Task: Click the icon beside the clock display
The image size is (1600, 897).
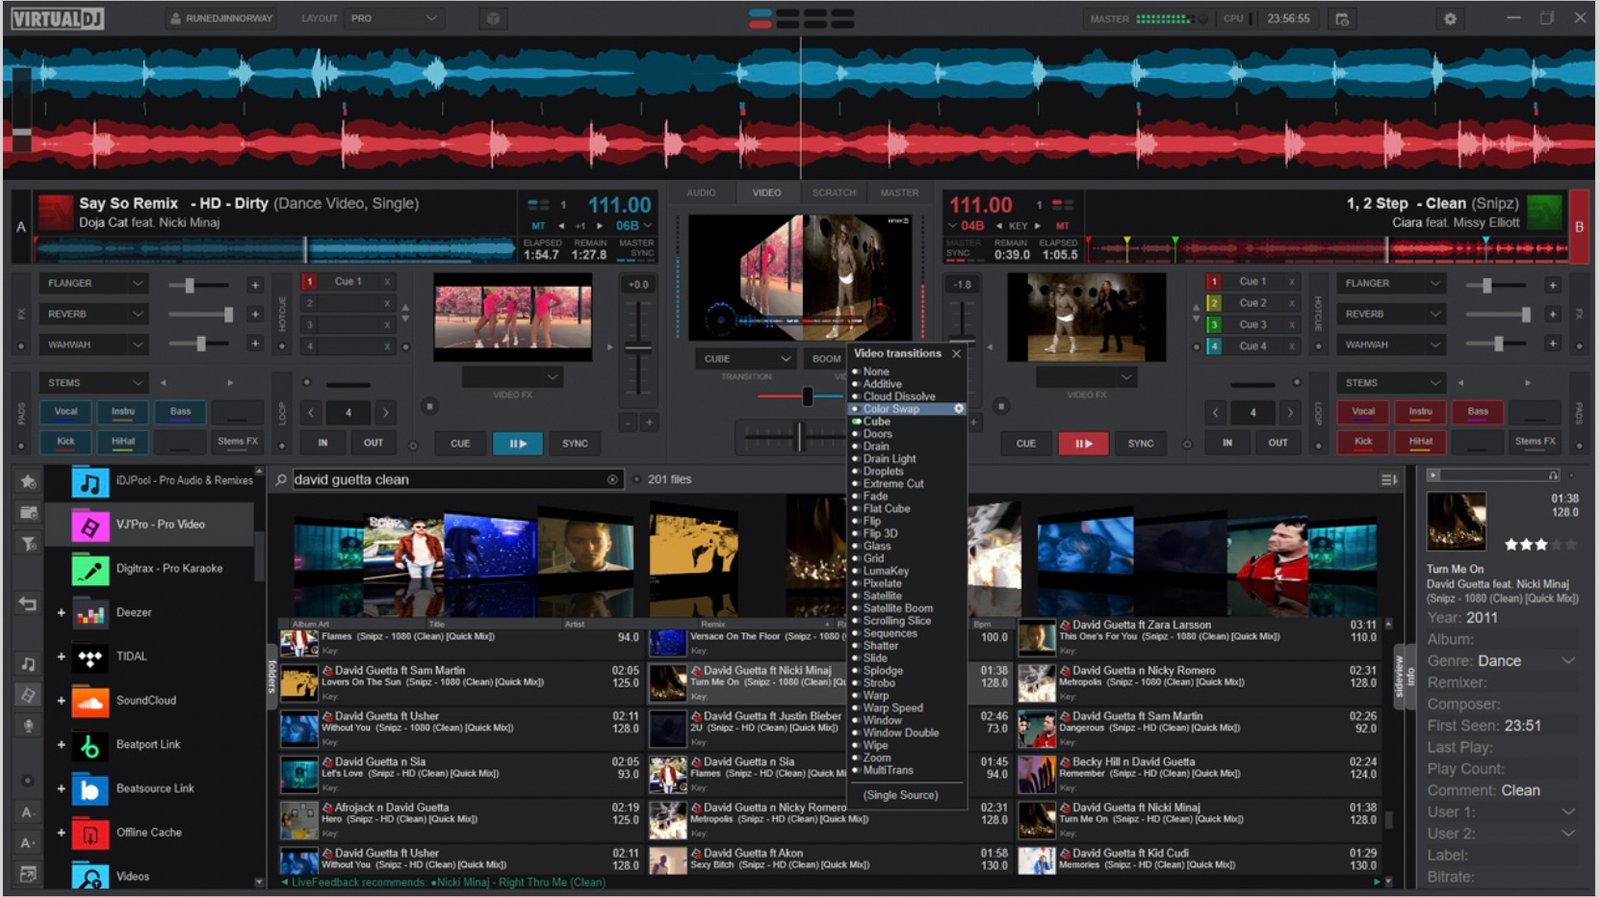Action: pos(1342,18)
